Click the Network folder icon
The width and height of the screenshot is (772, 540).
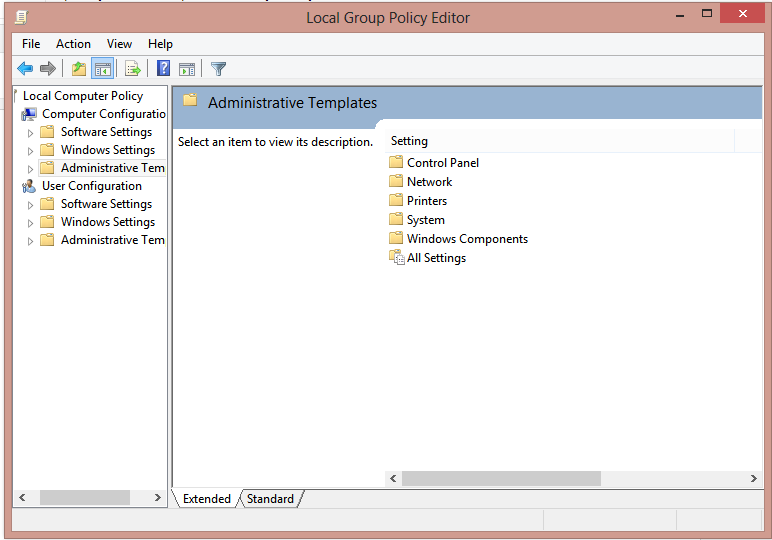[x=396, y=181]
